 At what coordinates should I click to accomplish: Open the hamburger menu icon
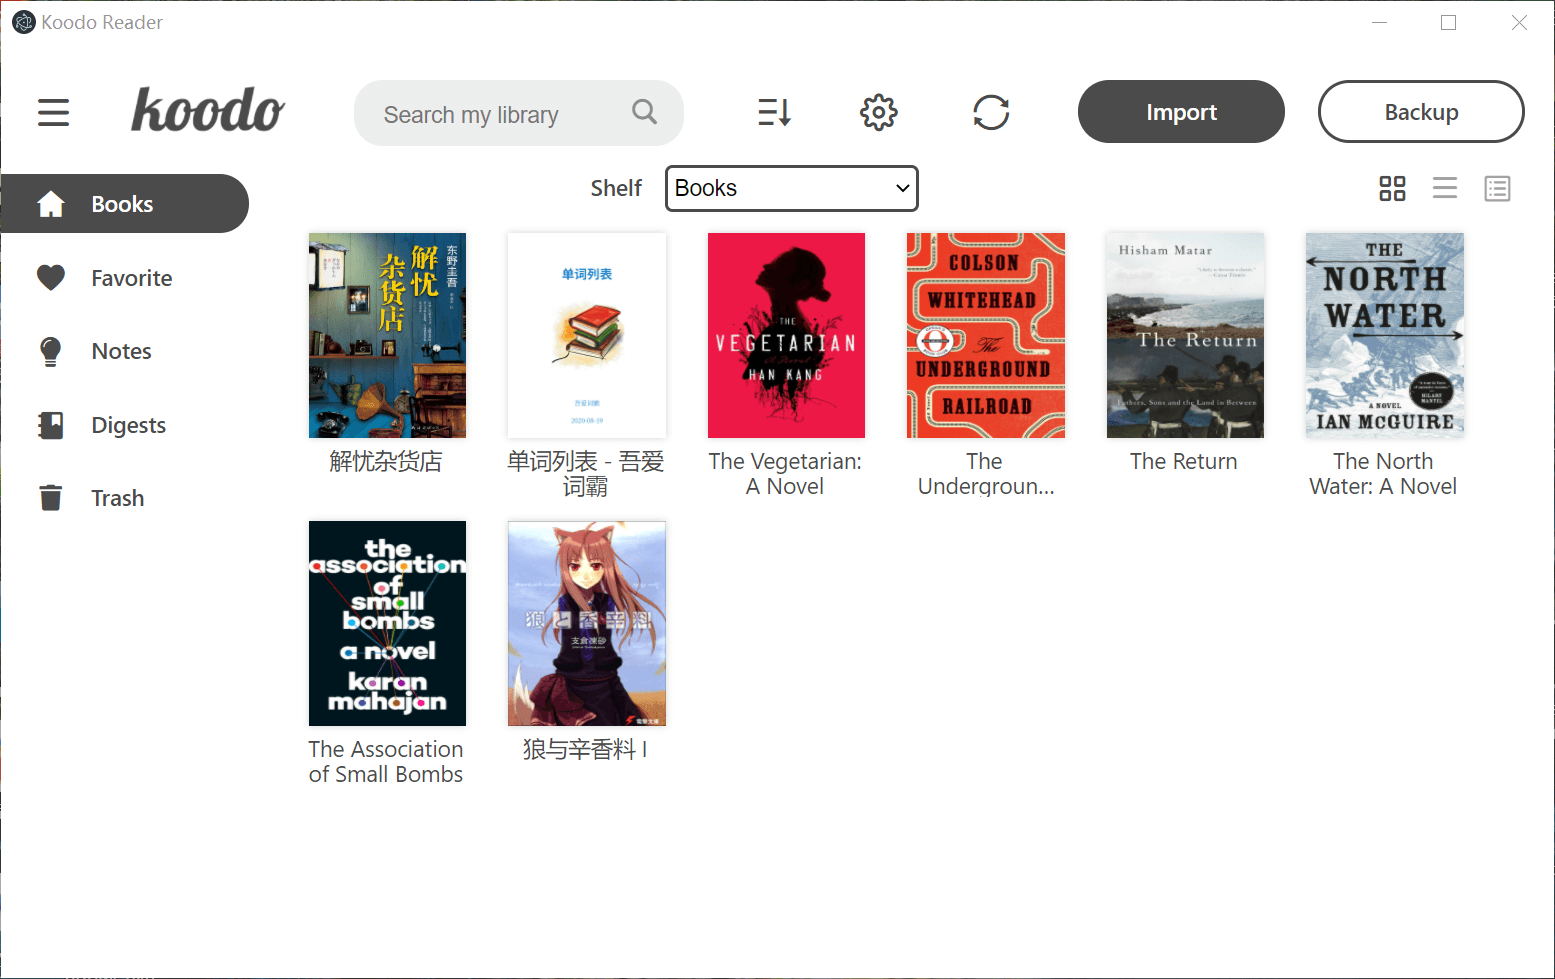[53, 112]
